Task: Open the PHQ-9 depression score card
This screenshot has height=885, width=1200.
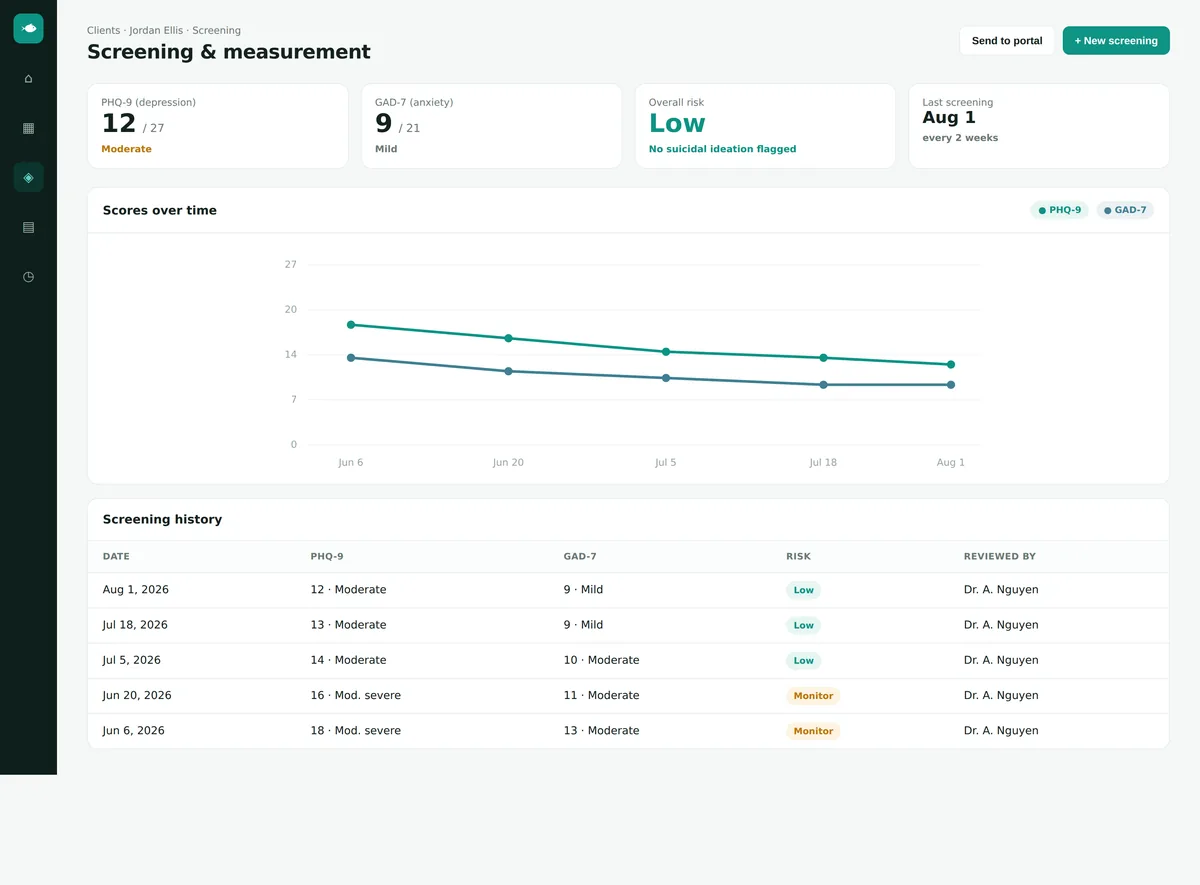Action: point(218,126)
